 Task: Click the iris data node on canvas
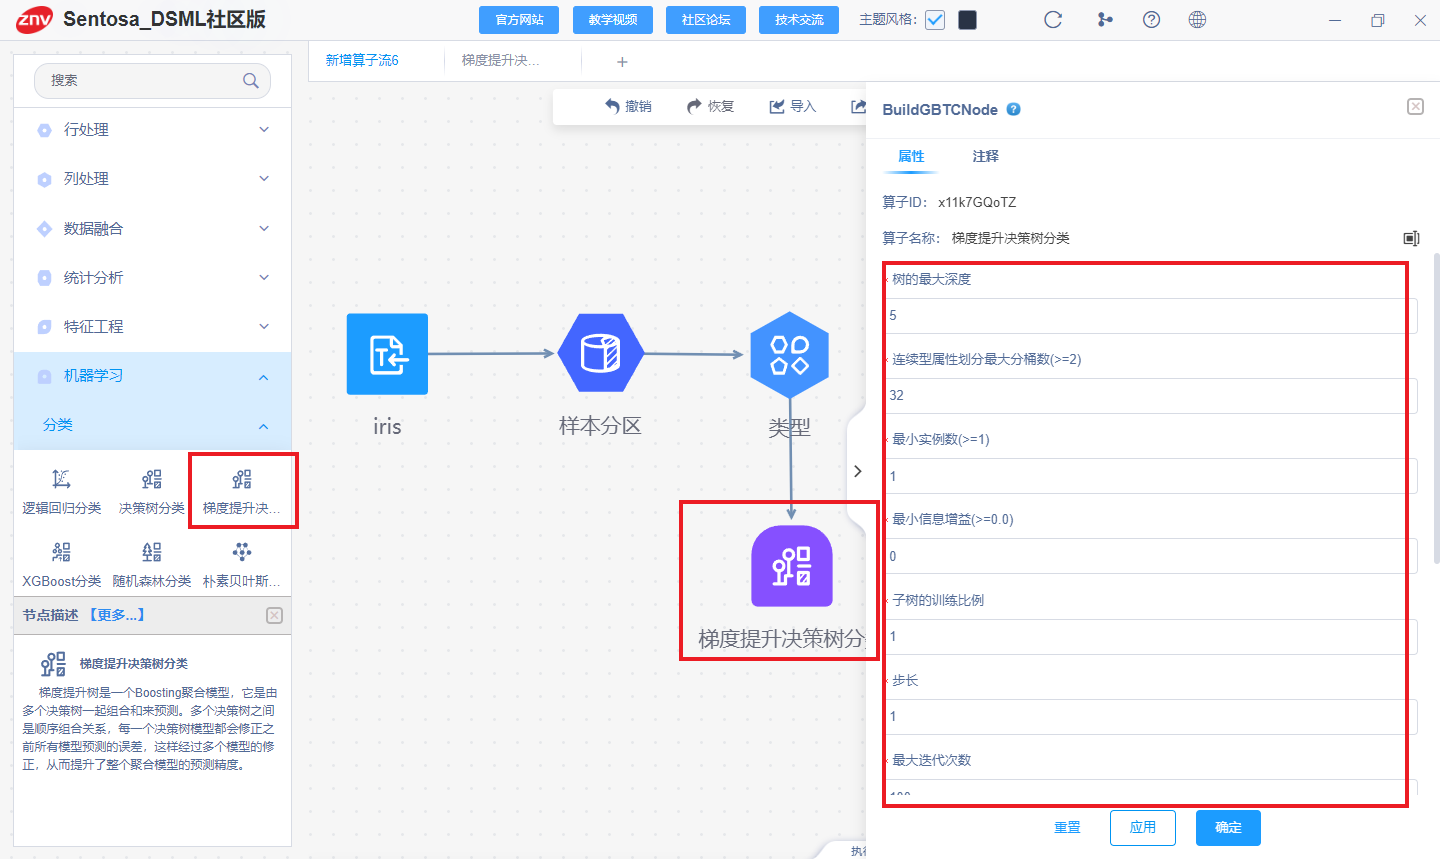(387, 354)
